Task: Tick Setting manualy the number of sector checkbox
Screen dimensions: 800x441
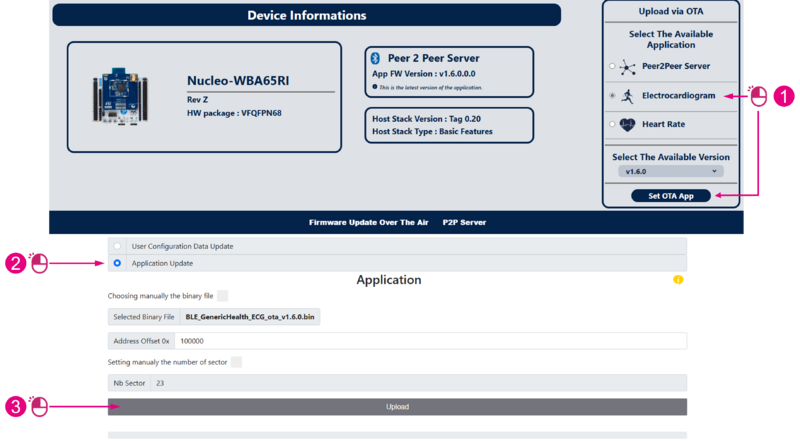Action: click(236, 362)
